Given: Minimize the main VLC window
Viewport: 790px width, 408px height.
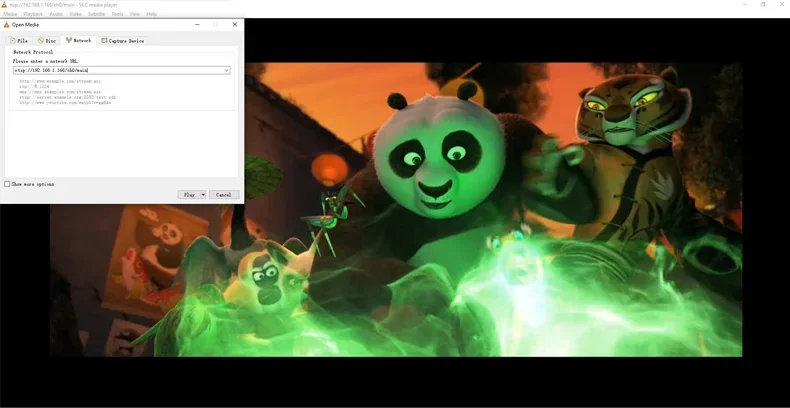Looking at the screenshot, I should click(744, 5).
